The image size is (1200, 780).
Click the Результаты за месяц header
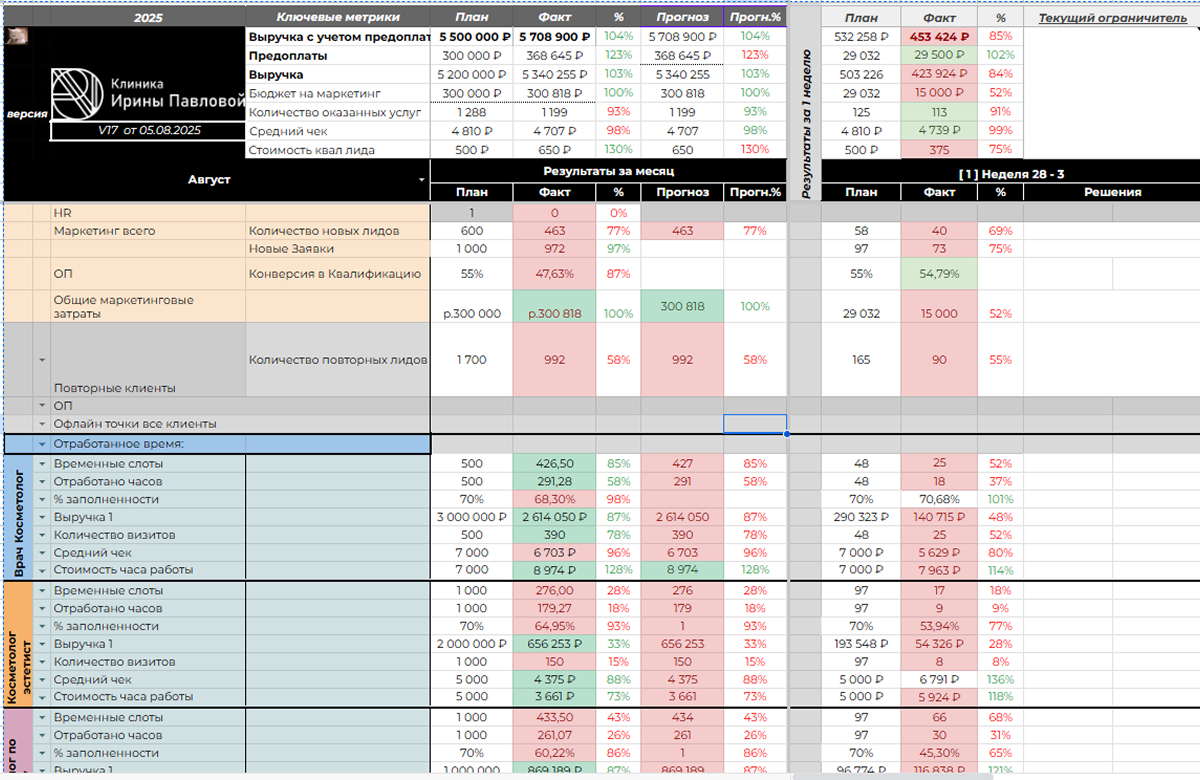tap(608, 172)
